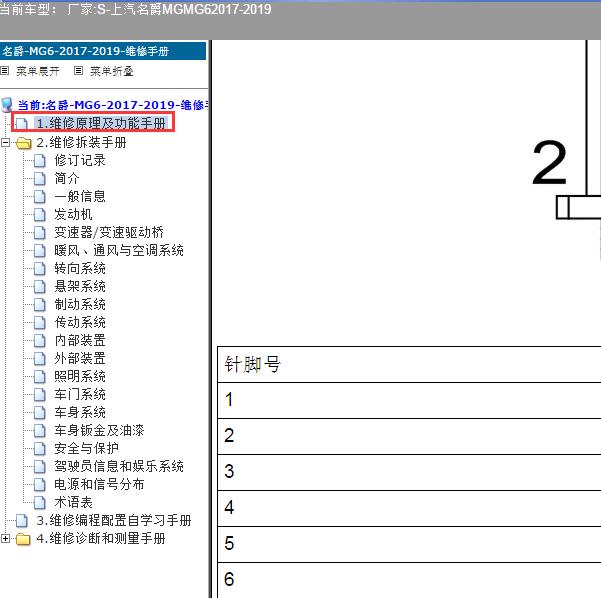Open the 安全与保护 section
Screen dimensions: 601x598
pyautogui.click(x=86, y=448)
